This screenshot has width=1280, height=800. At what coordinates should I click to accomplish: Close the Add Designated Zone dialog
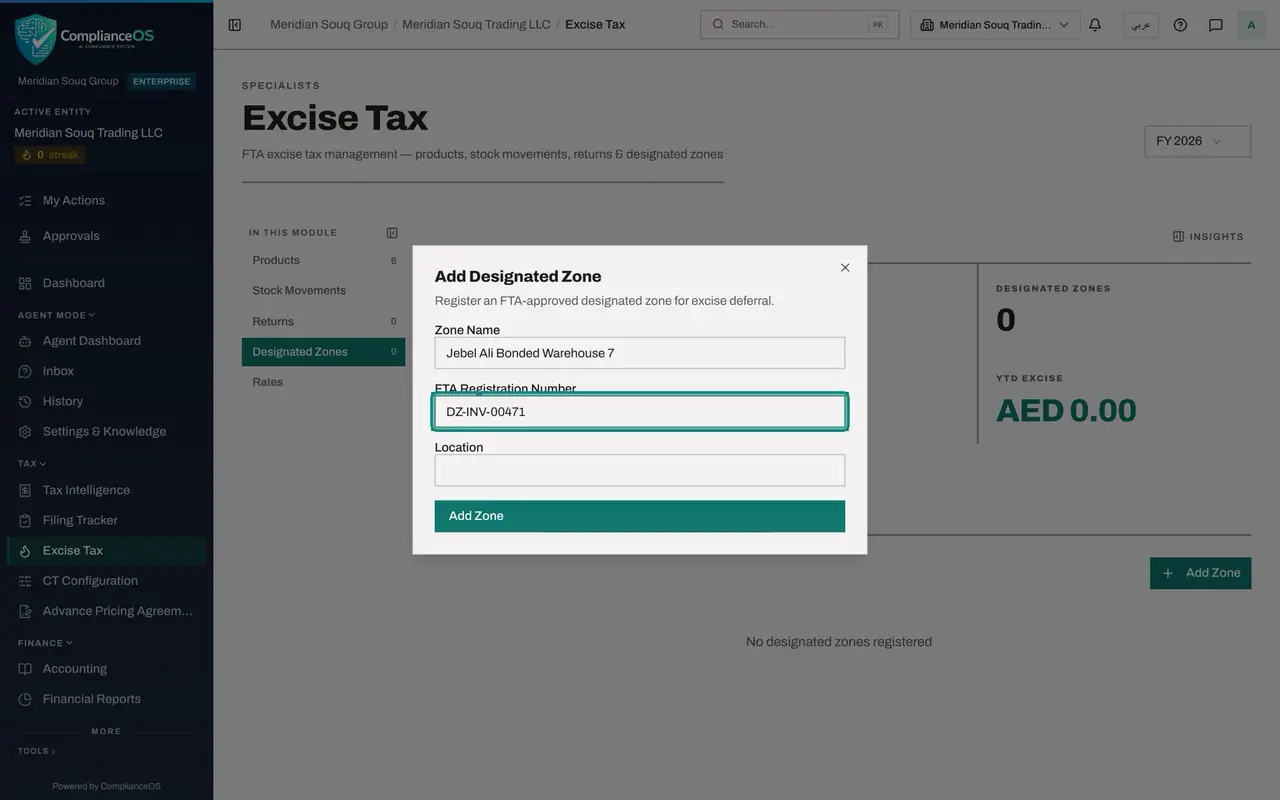click(845, 268)
